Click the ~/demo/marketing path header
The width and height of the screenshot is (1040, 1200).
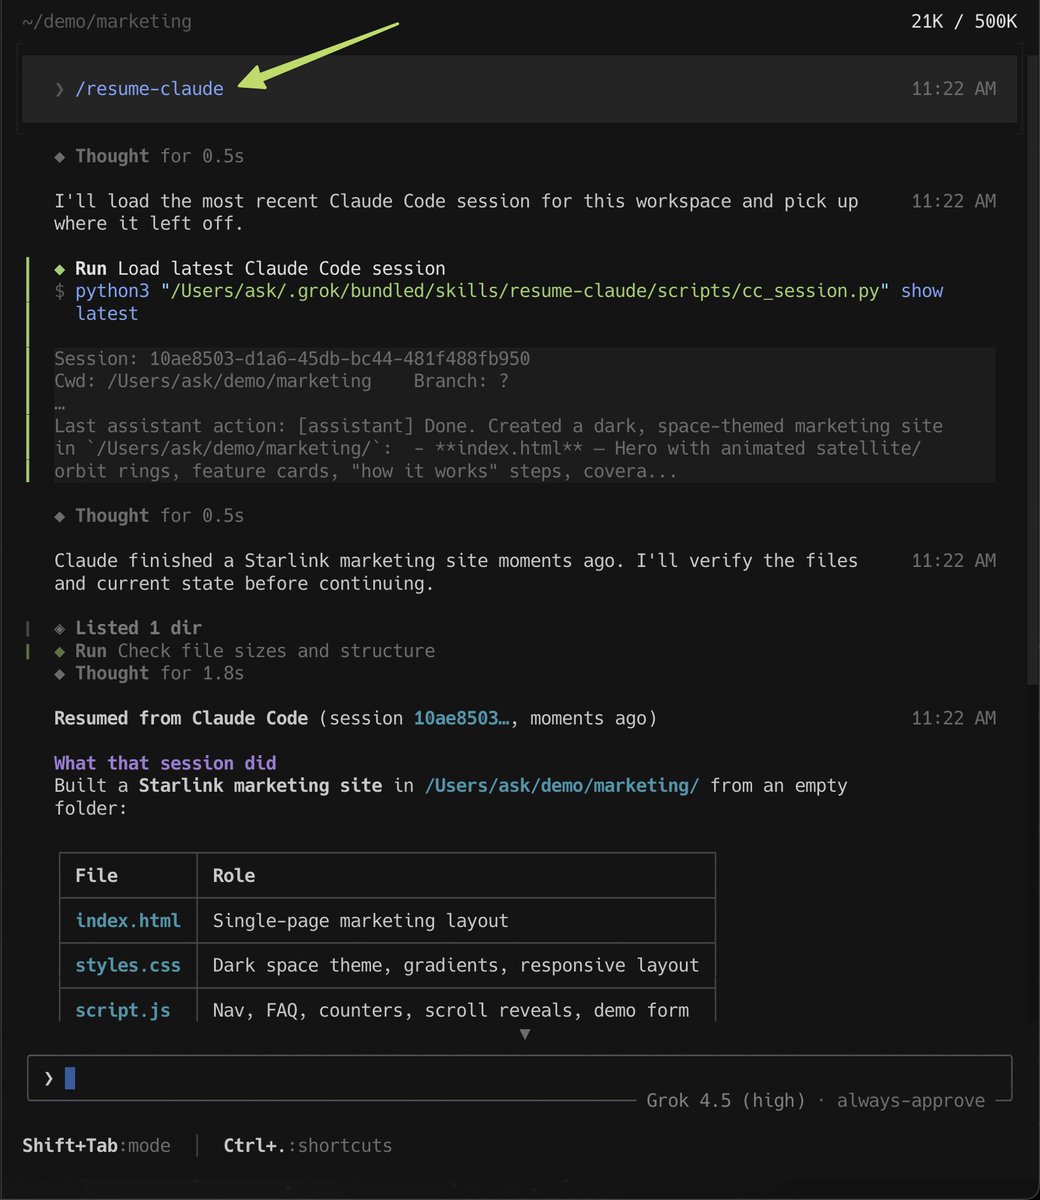tap(106, 21)
